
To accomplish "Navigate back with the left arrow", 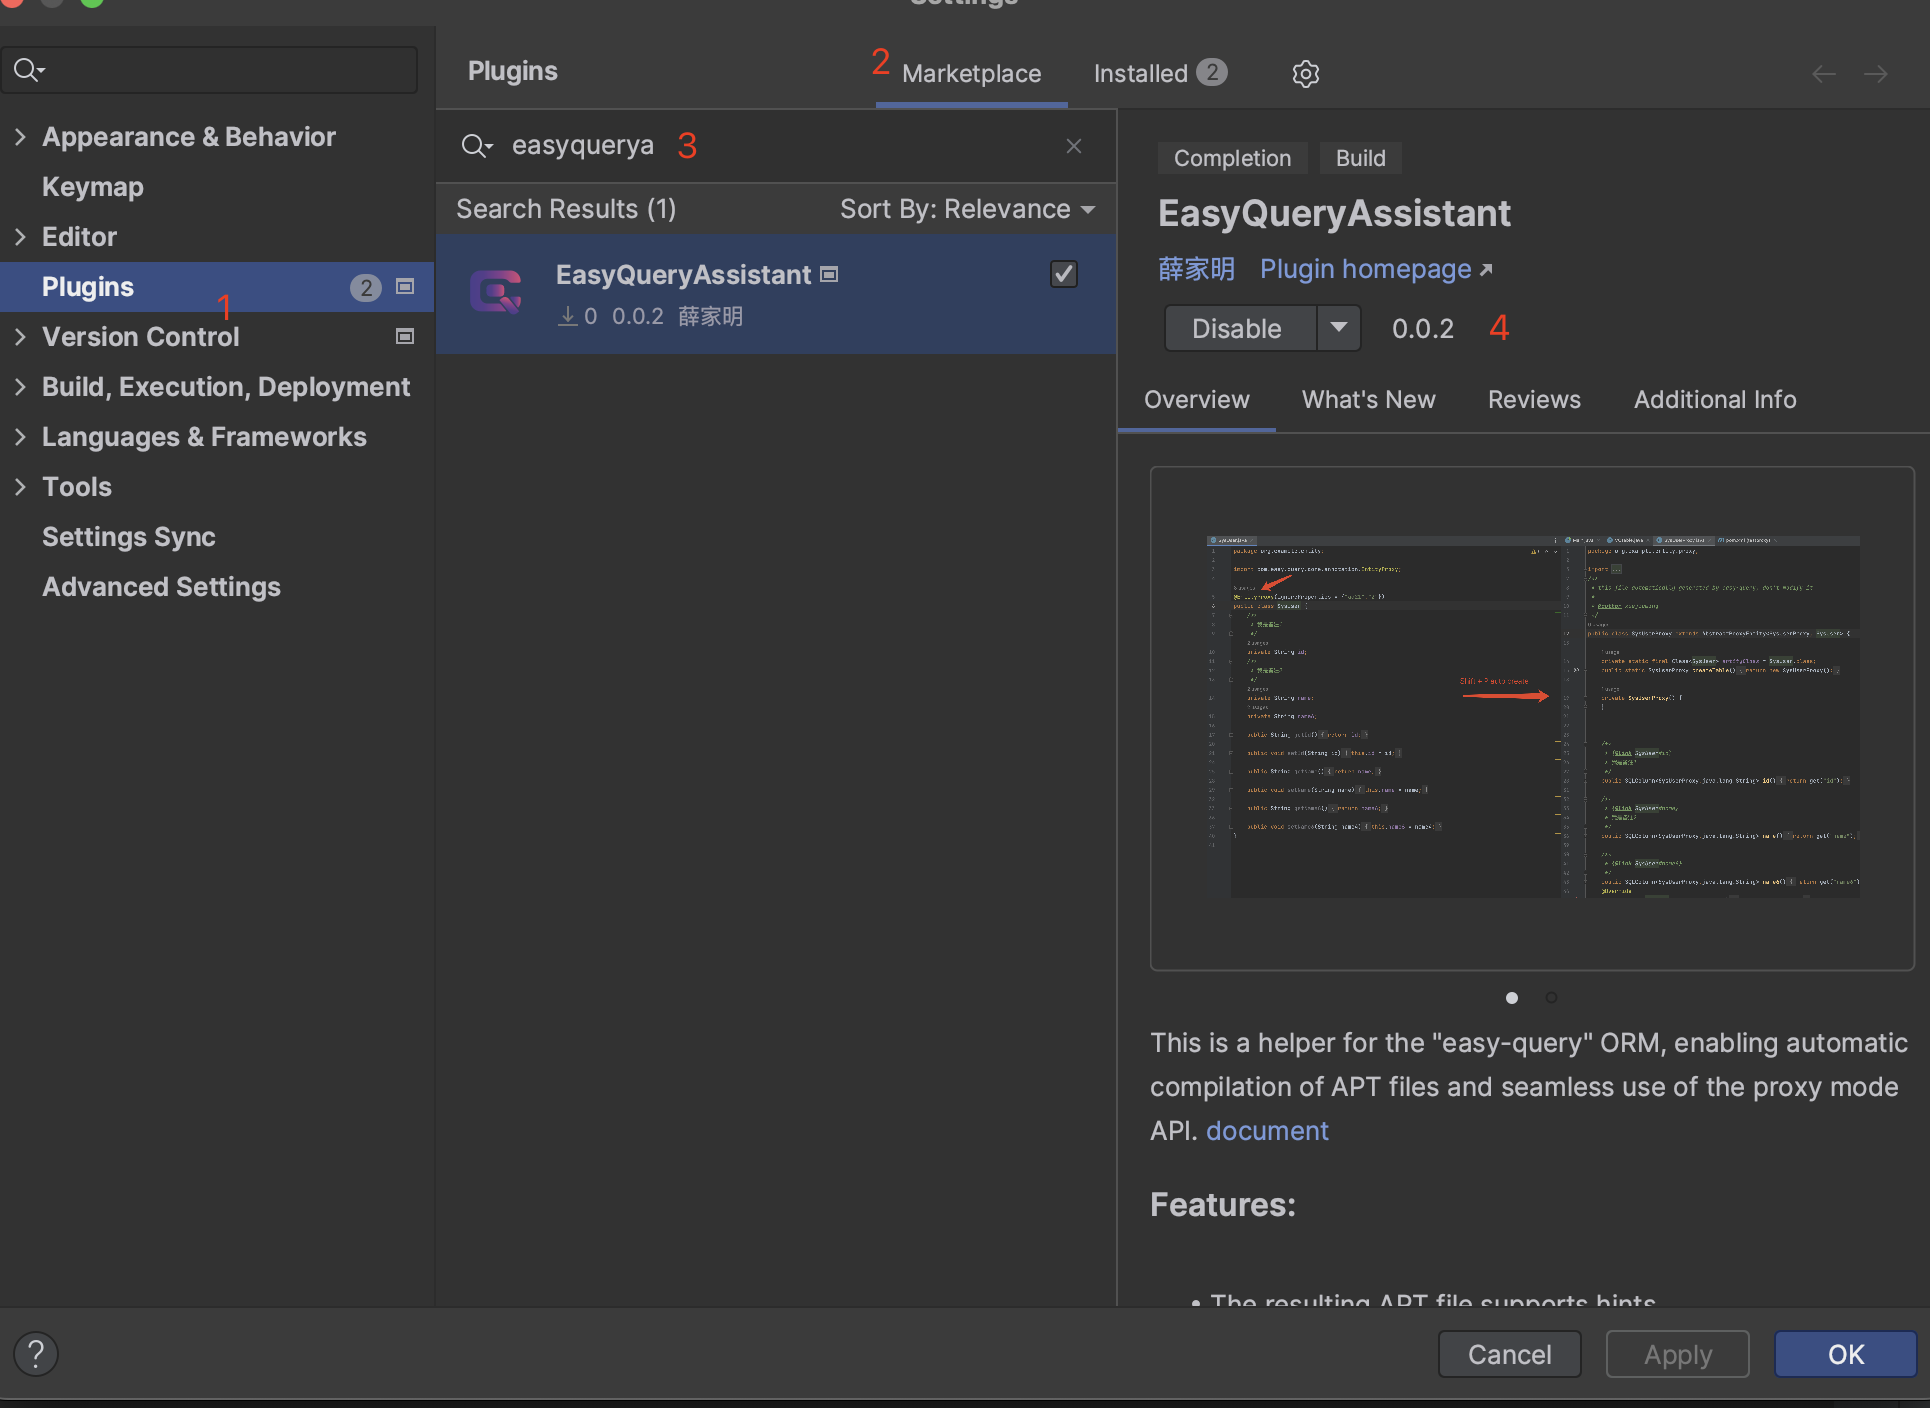I will (1823, 74).
